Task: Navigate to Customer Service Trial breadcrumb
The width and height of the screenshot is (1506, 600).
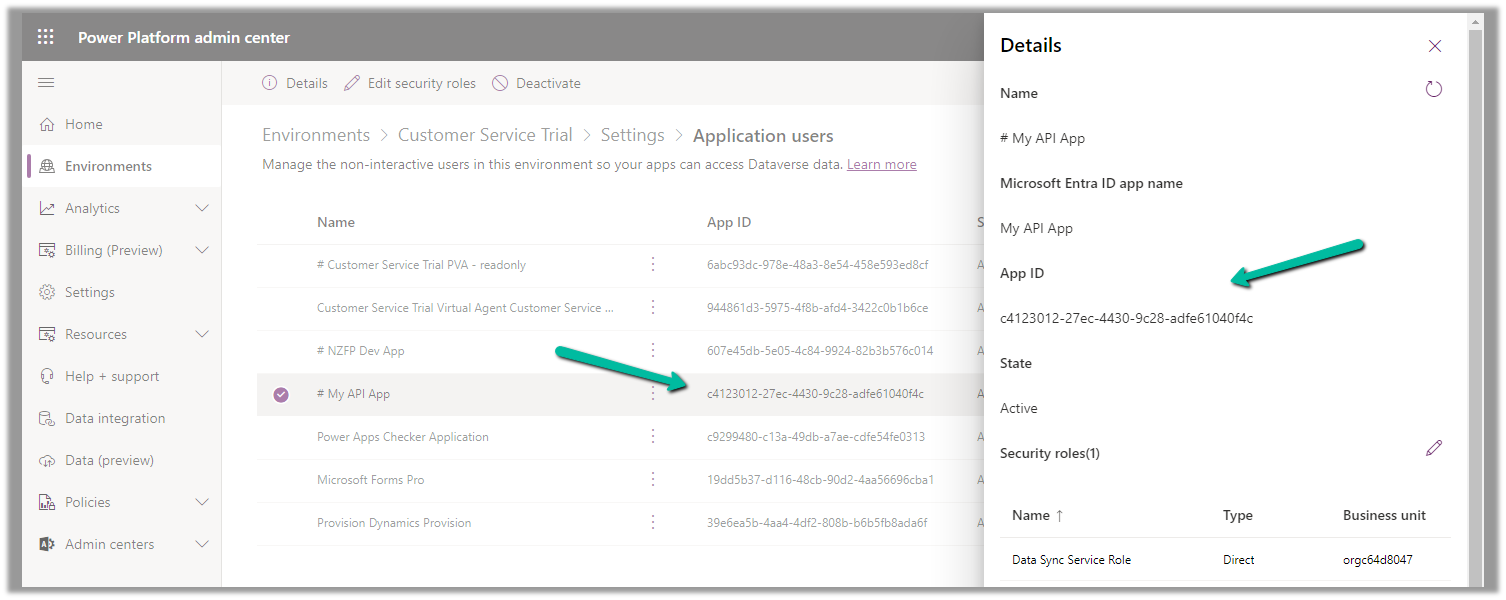Action: [x=485, y=136]
